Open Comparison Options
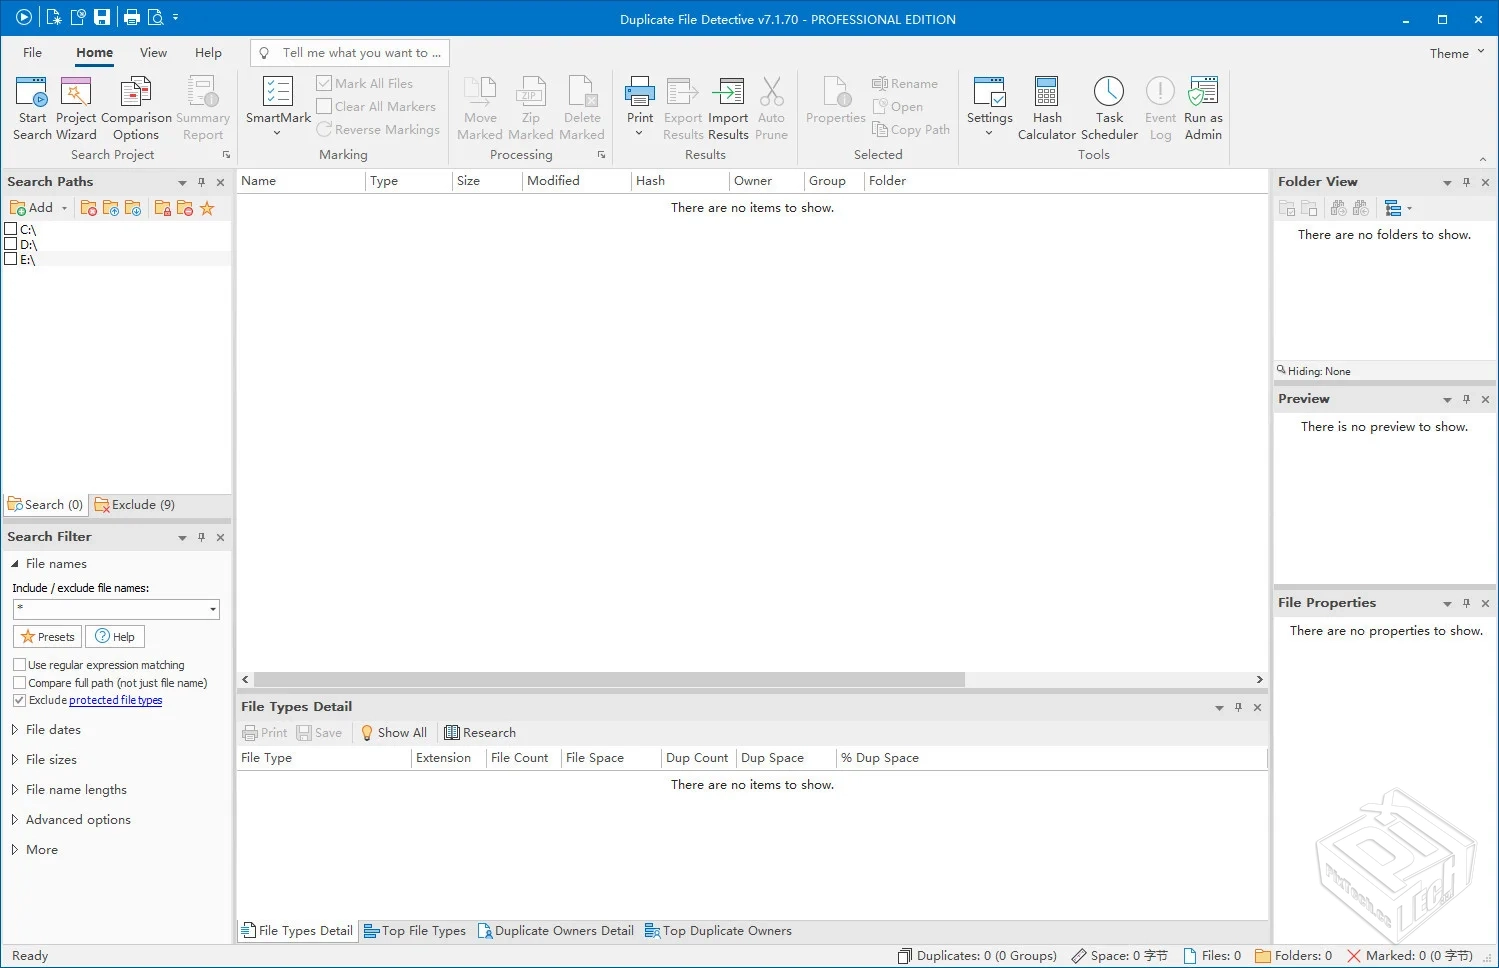 tap(136, 105)
